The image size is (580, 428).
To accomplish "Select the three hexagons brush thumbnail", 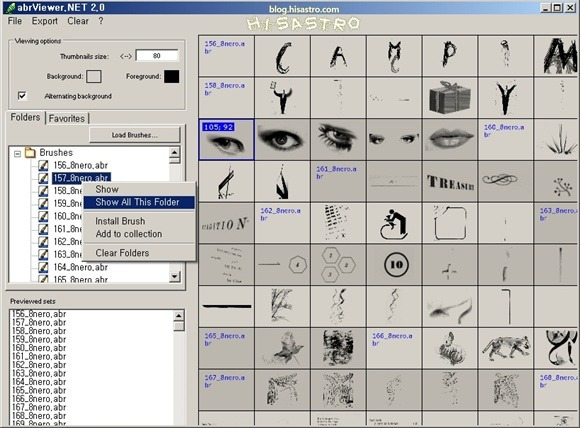I will click(x=338, y=265).
